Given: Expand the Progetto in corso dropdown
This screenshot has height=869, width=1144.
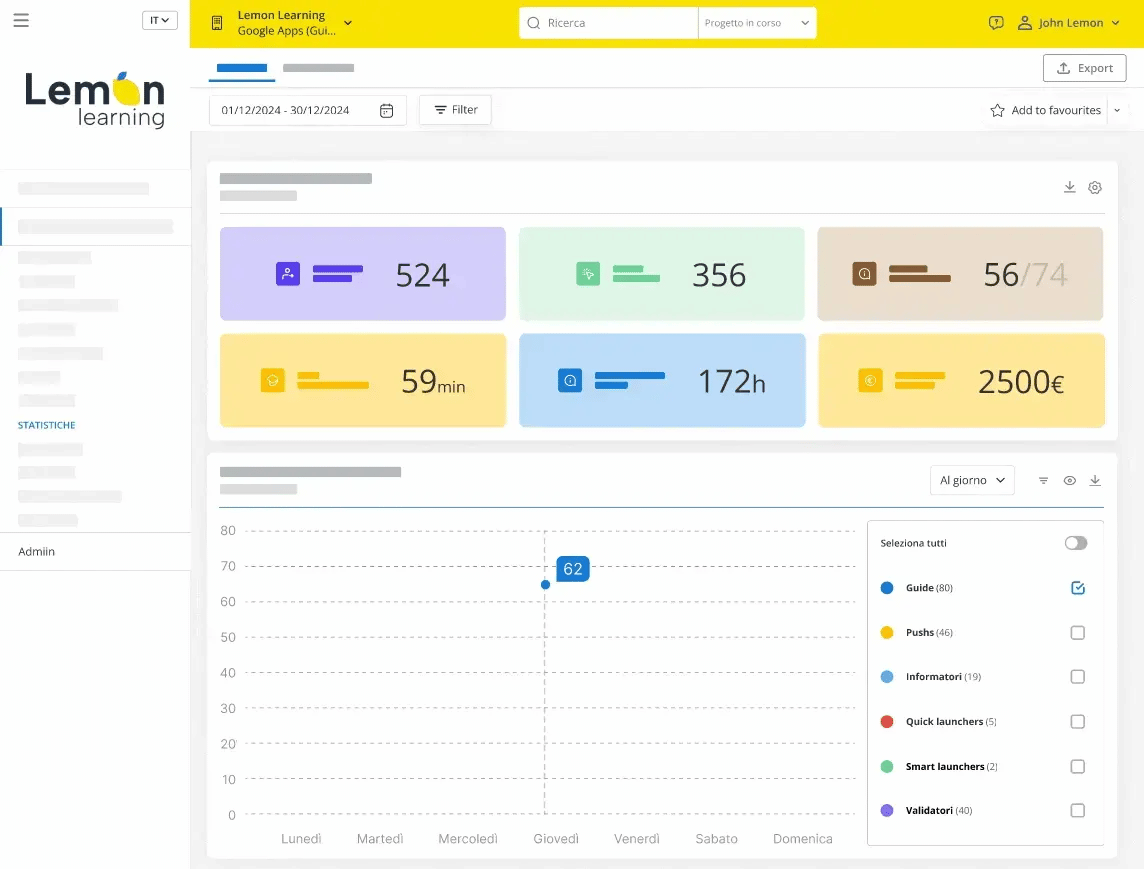Looking at the screenshot, I should click(757, 23).
